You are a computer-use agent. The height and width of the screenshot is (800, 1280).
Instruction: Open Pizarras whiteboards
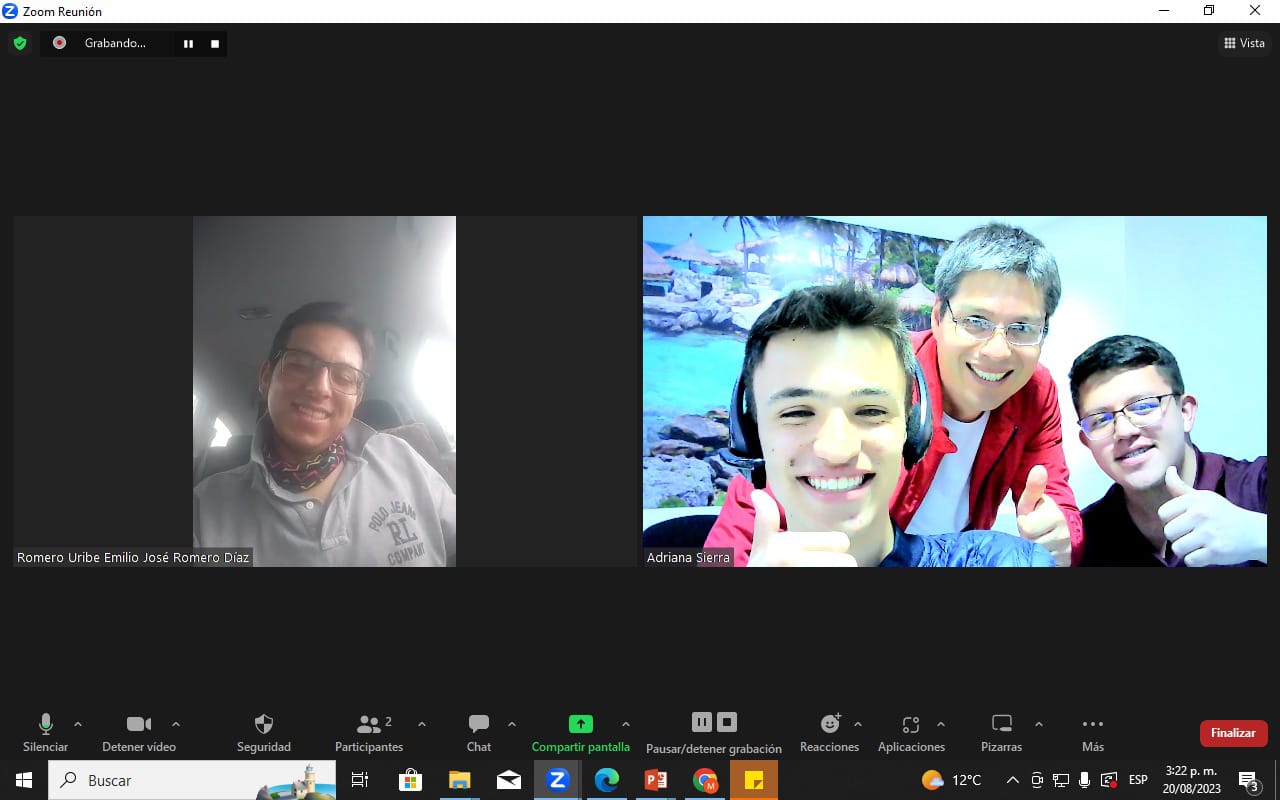coord(1001,732)
